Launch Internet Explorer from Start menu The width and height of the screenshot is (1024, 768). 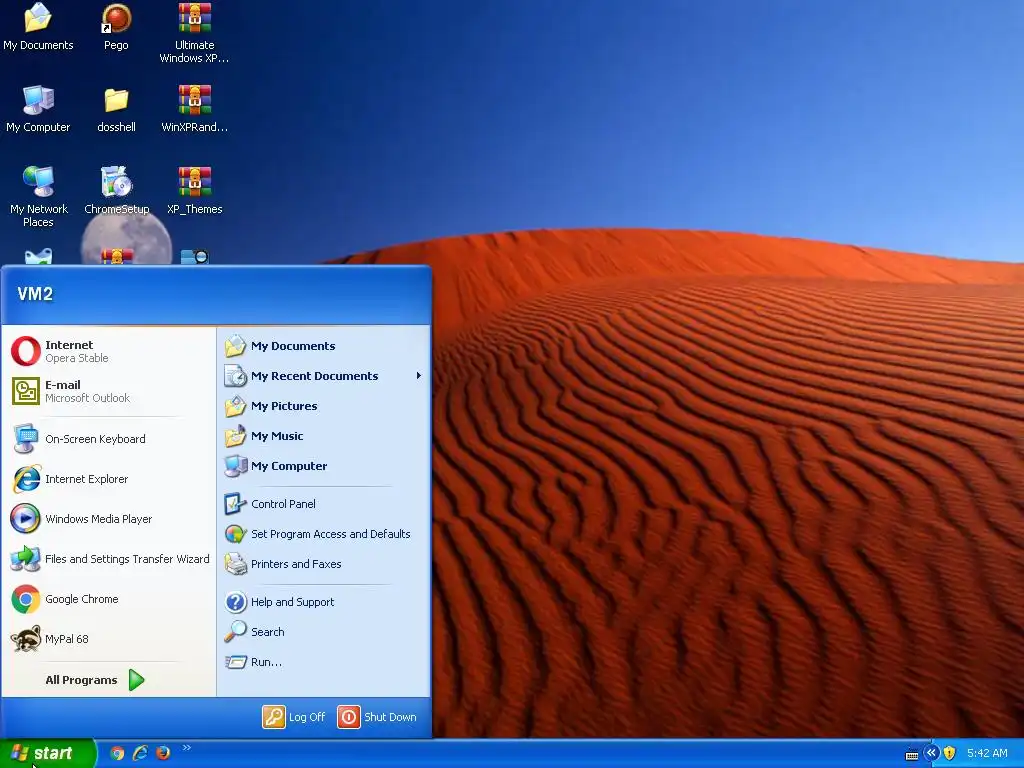pos(108,479)
